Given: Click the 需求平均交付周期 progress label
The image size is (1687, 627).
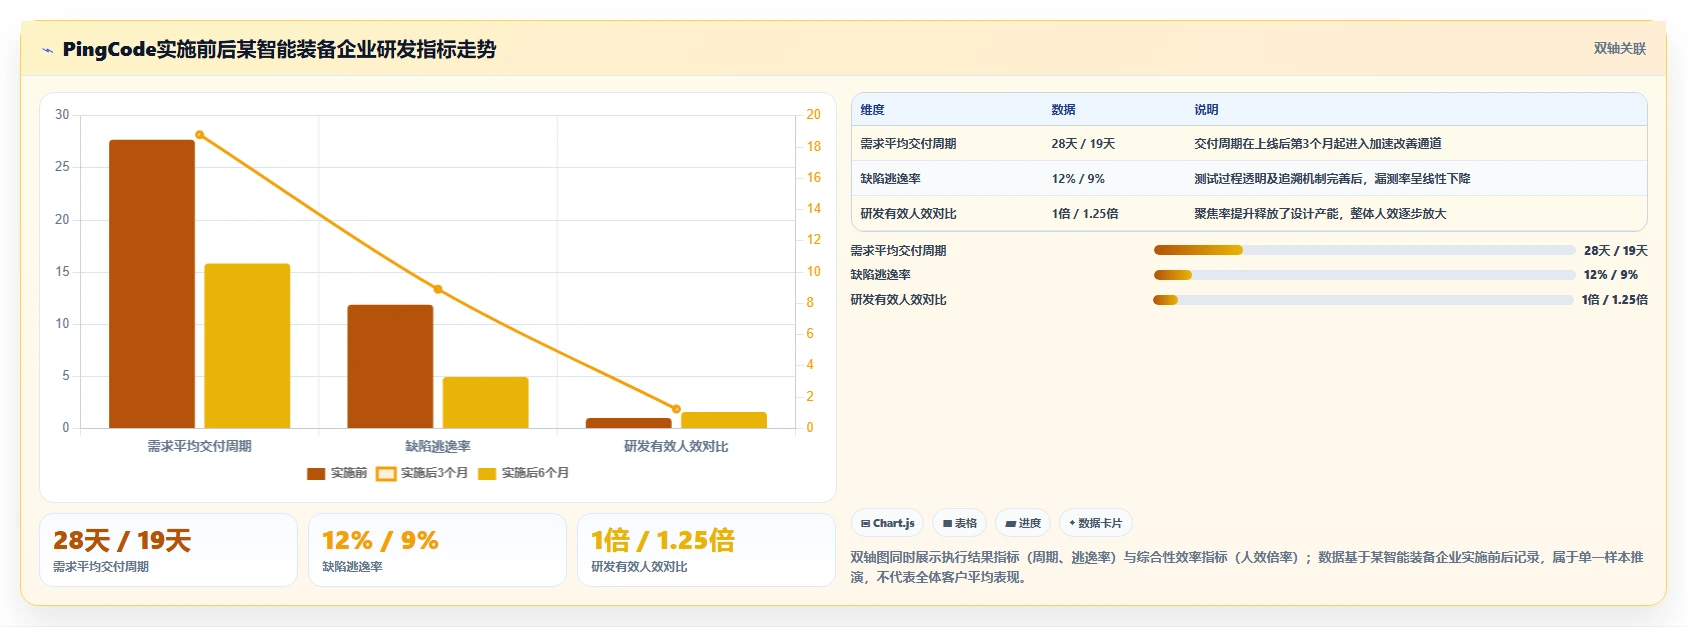Looking at the screenshot, I should [898, 251].
